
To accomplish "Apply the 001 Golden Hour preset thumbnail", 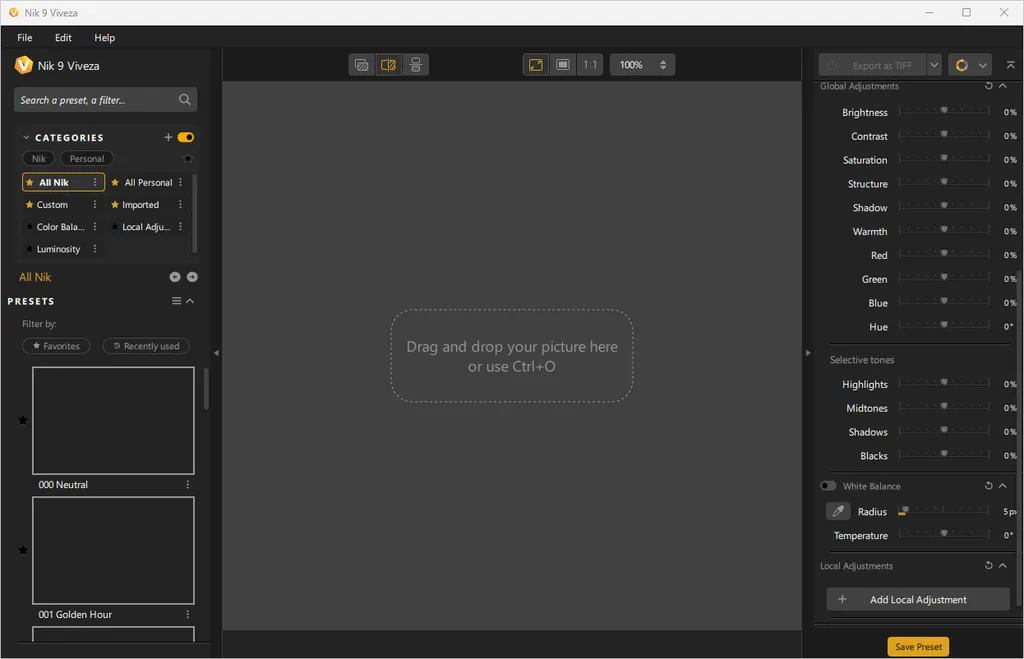I will click(113, 551).
